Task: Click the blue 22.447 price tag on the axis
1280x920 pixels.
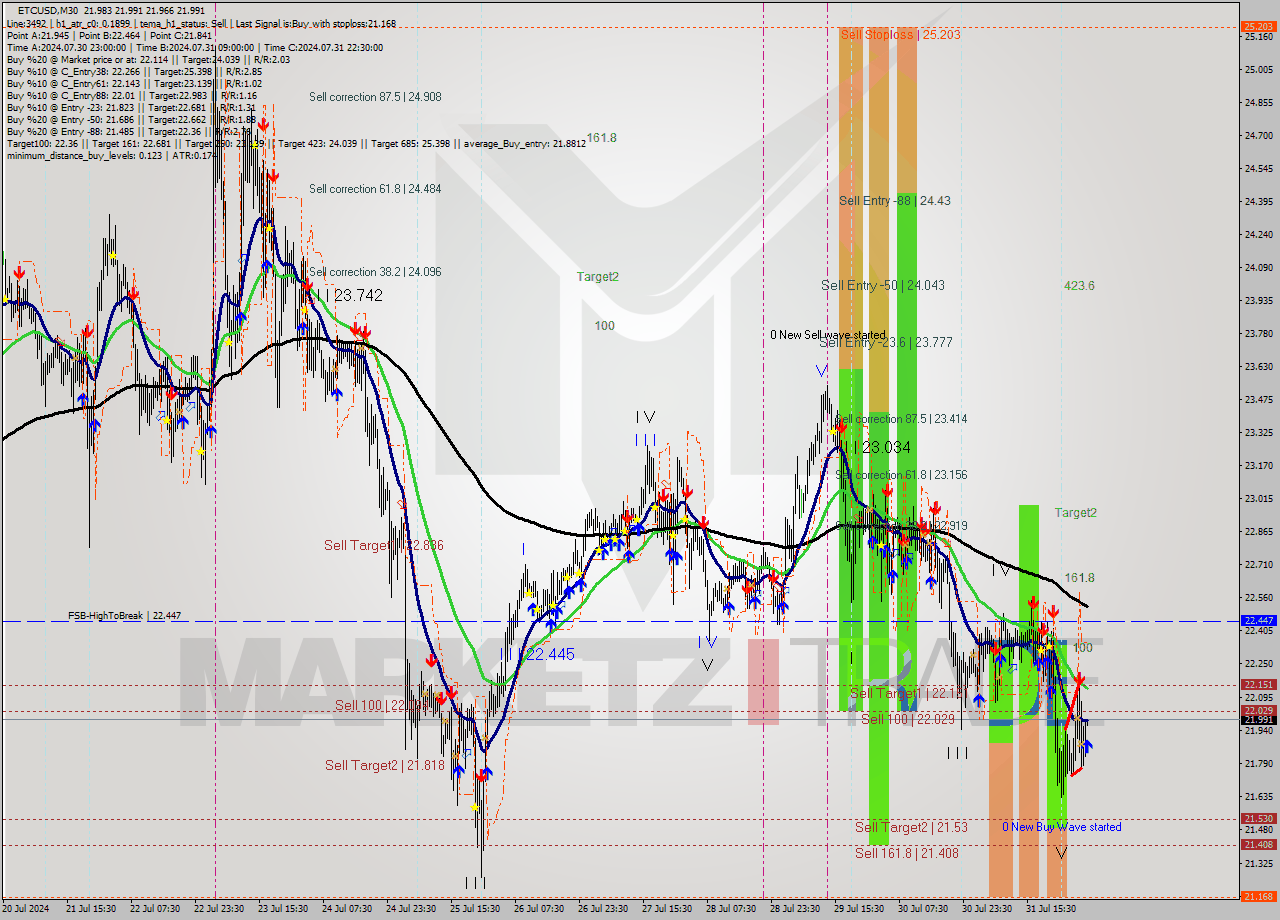Action: tap(1257, 620)
